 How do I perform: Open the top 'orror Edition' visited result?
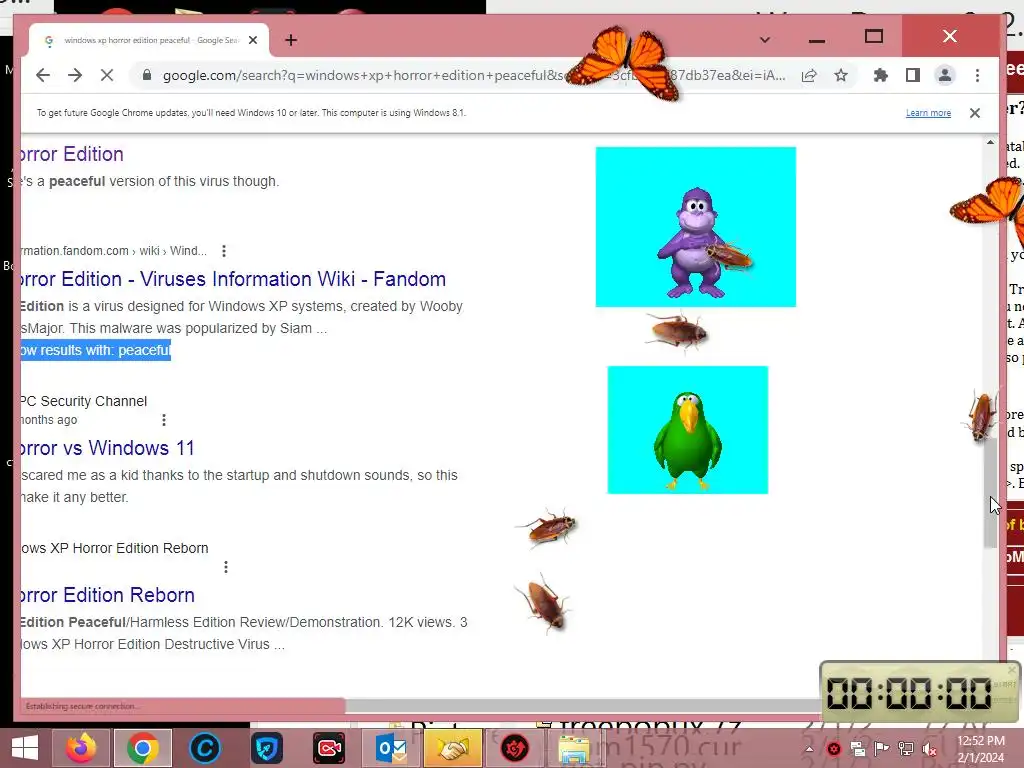coord(72,154)
